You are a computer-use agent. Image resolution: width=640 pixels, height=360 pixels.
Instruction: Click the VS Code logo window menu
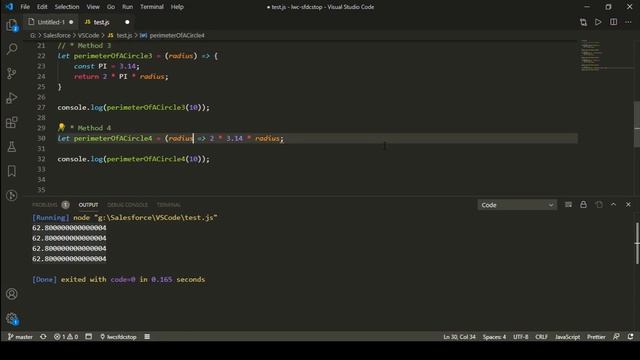(x=9, y=7)
